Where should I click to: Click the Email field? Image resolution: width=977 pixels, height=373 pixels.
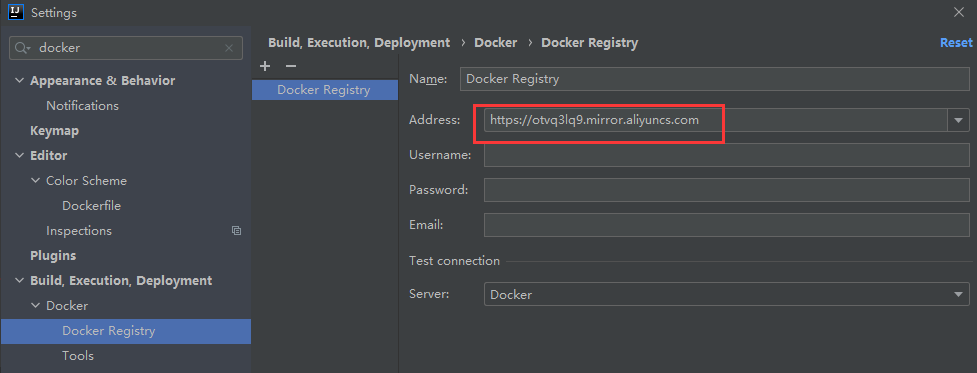pos(727,225)
